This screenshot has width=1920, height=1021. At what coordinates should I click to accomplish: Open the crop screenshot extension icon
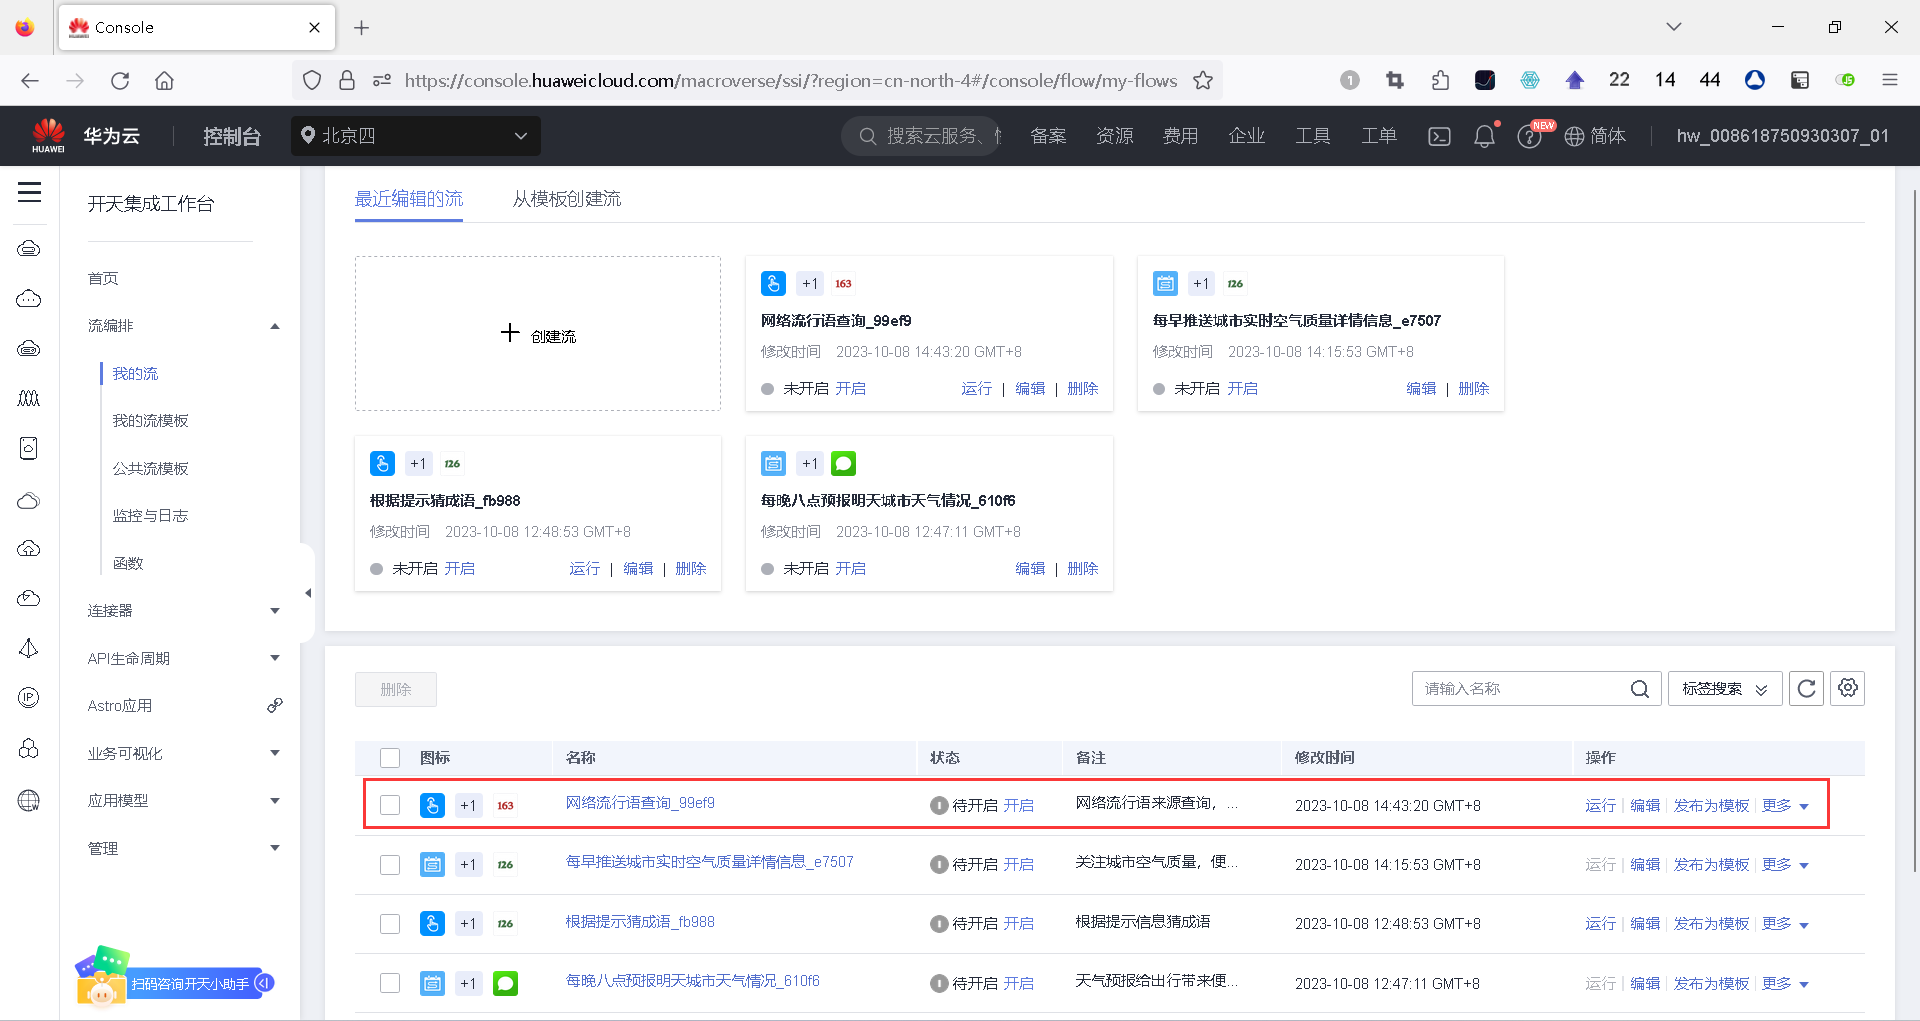click(x=1395, y=81)
